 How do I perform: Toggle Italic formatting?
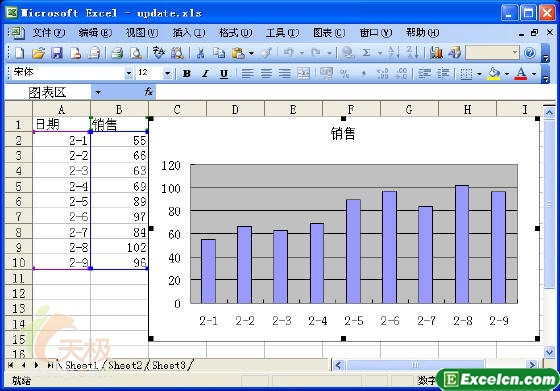[x=205, y=74]
